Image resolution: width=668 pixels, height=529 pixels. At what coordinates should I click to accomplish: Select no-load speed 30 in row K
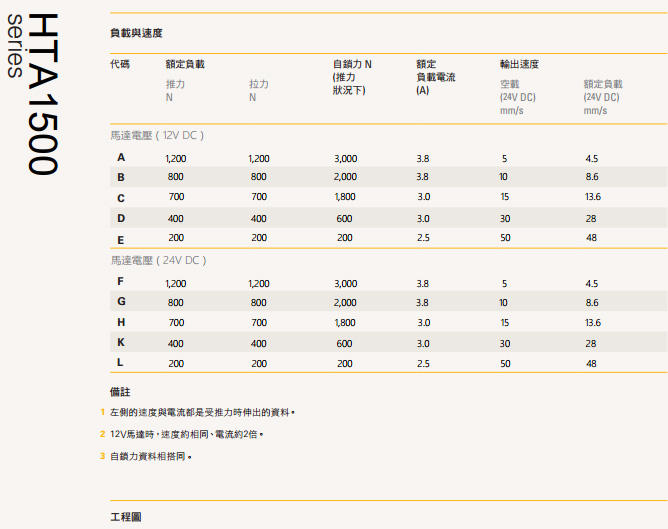click(505, 343)
